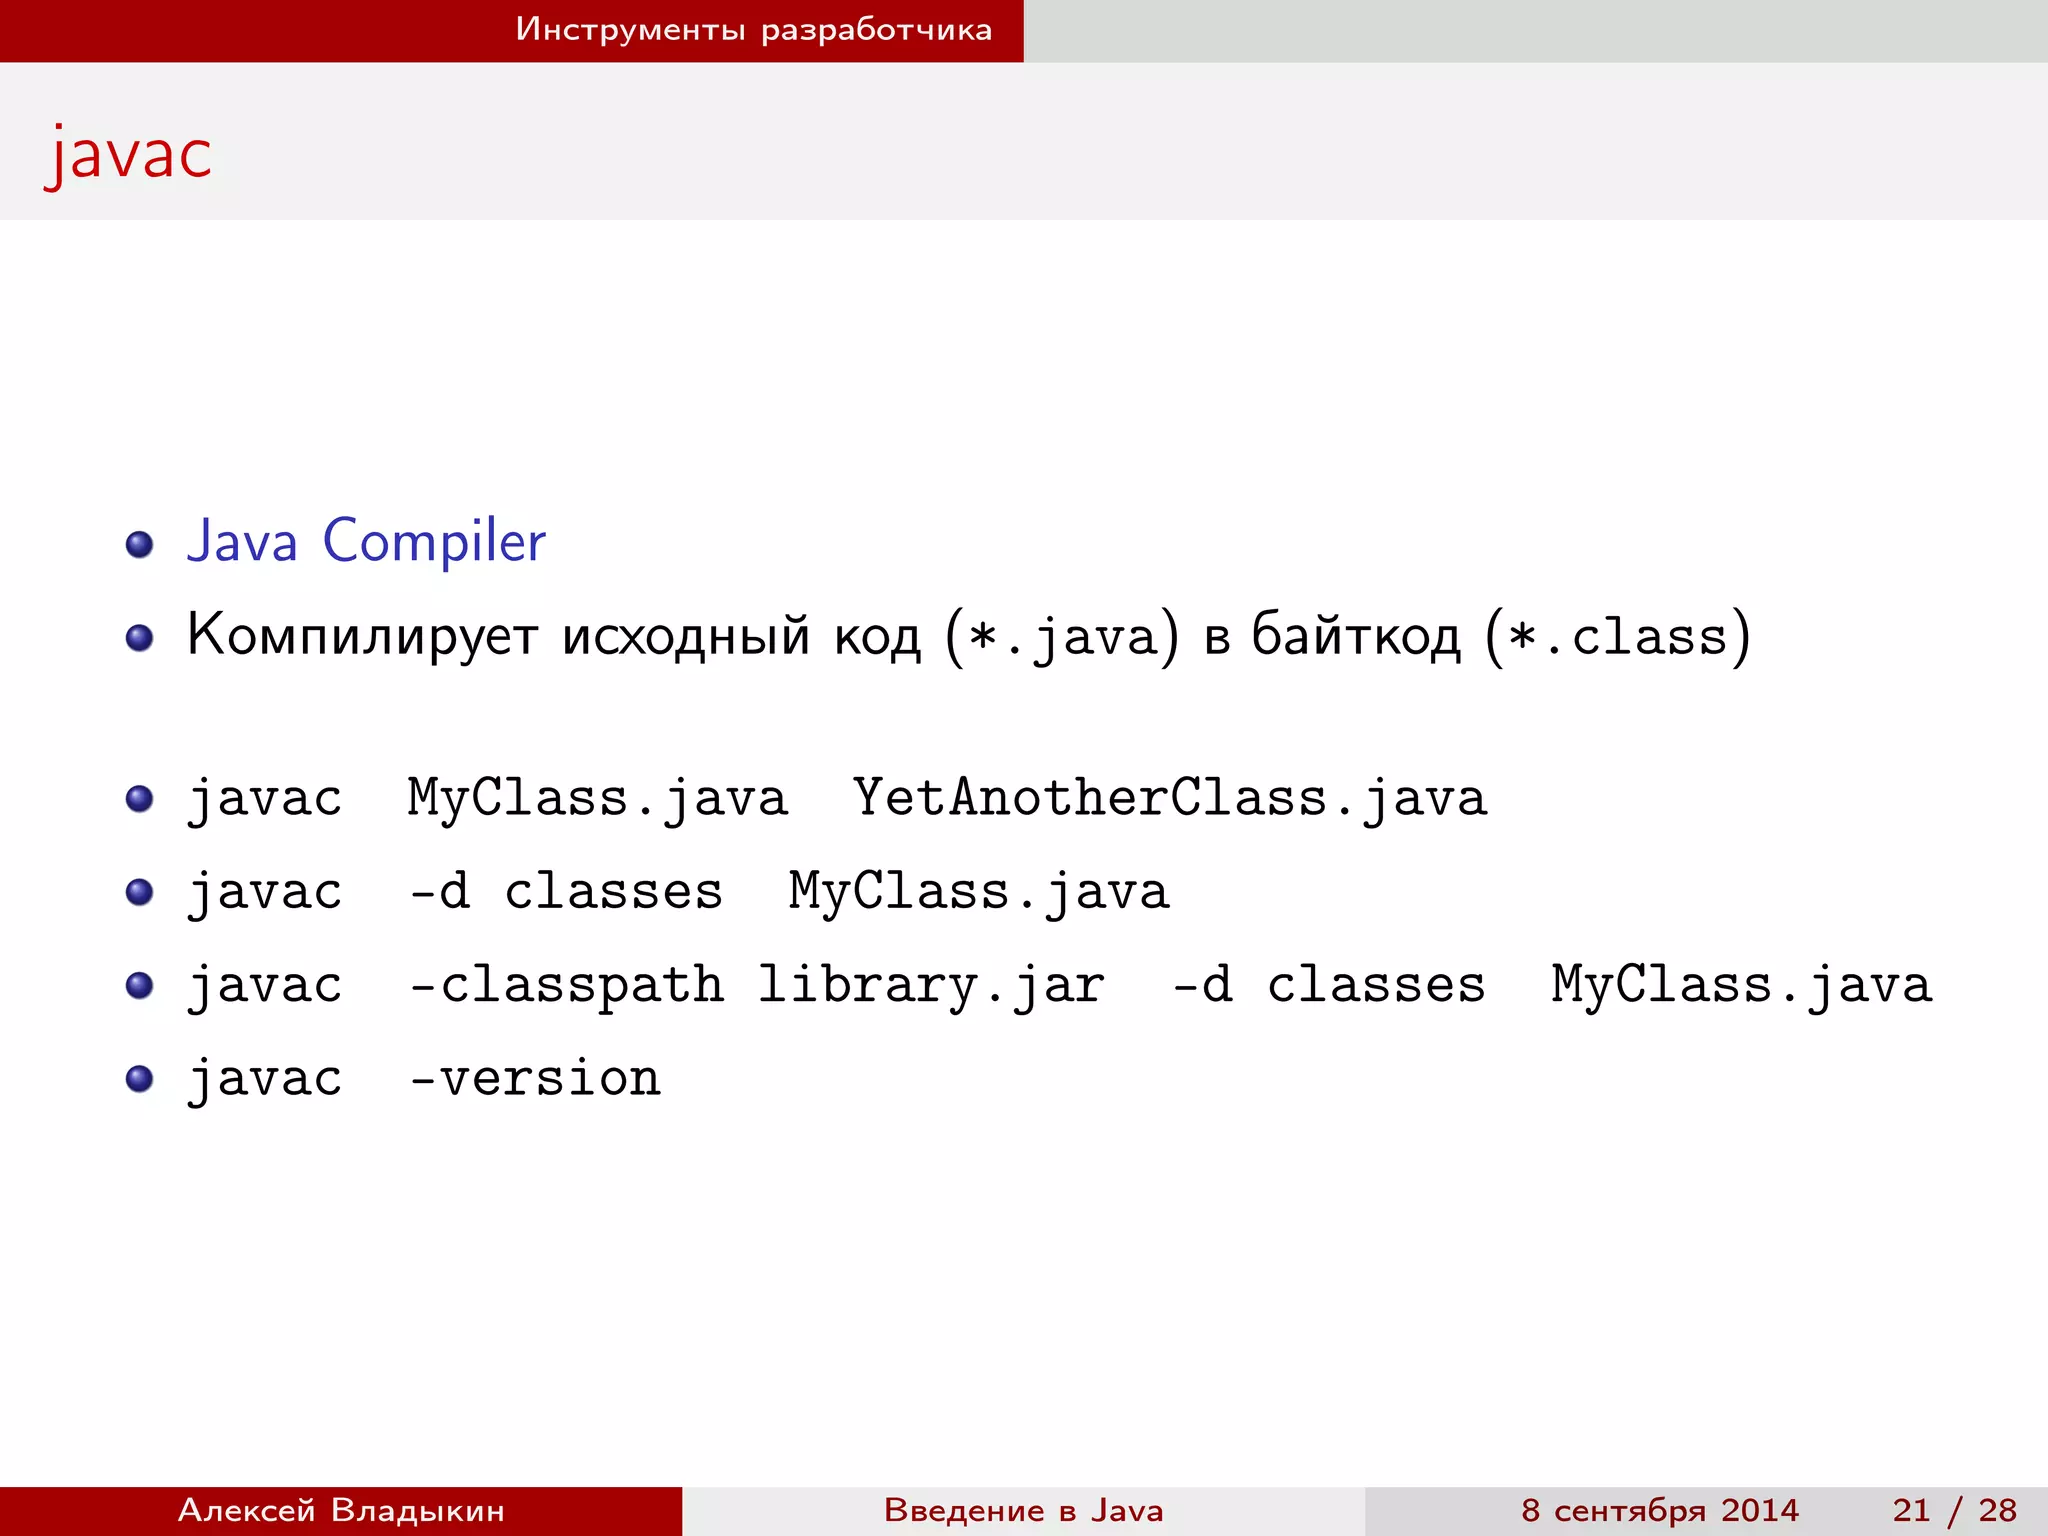Click 'YetAnotherClass.java' in first command
Viewport: 2048px width, 1536px height.
1170,798
